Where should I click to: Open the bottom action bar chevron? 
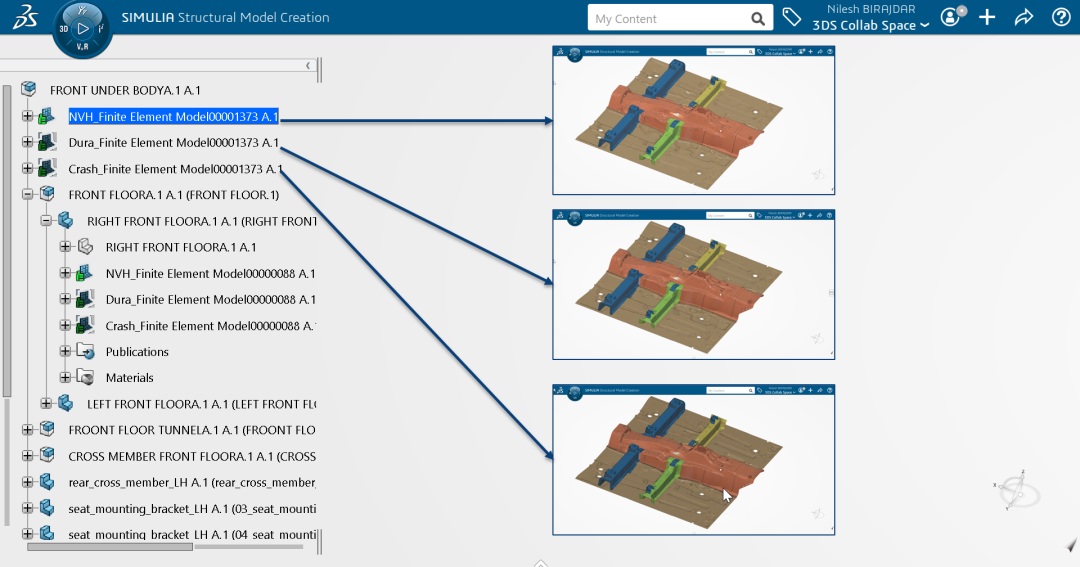coord(540,564)
